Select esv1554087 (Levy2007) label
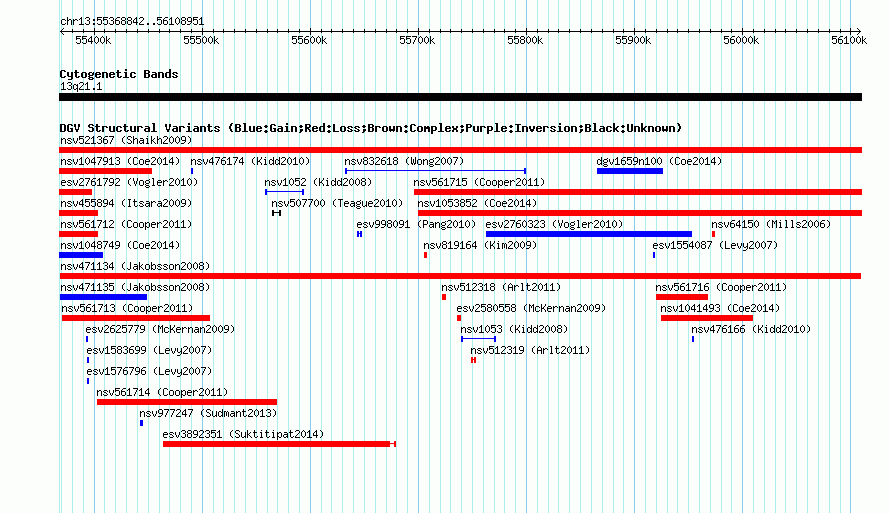 click(715, 245)
